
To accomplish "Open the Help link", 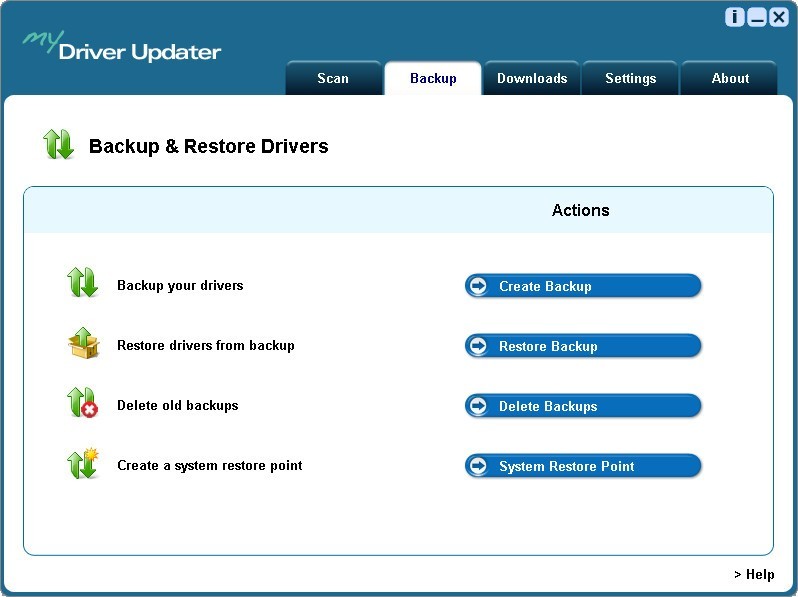I will click(754, 574).
